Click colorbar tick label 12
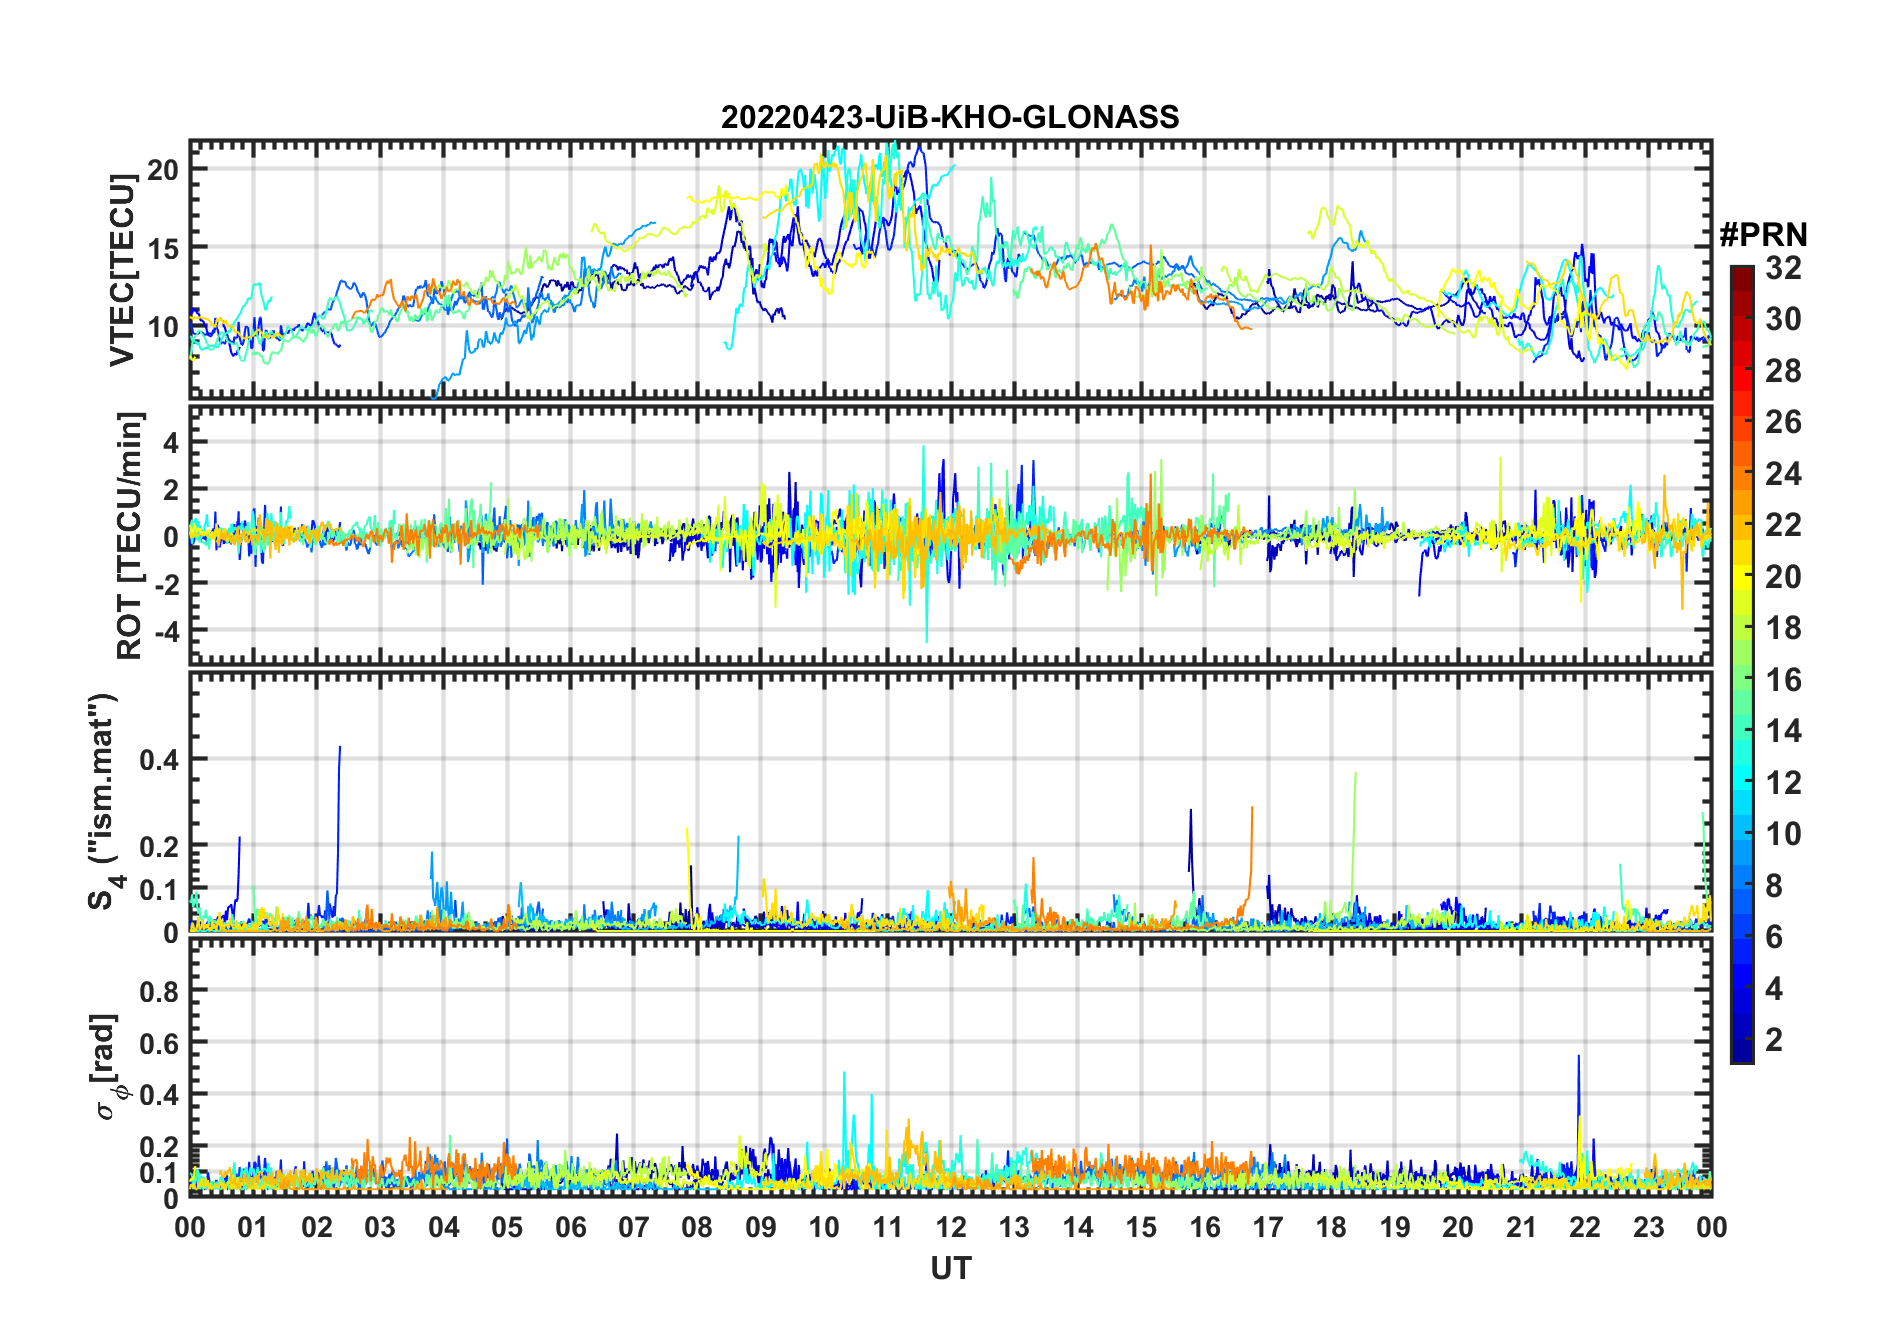The width and height of the screenshot is (1902, 1330). 1783,783
